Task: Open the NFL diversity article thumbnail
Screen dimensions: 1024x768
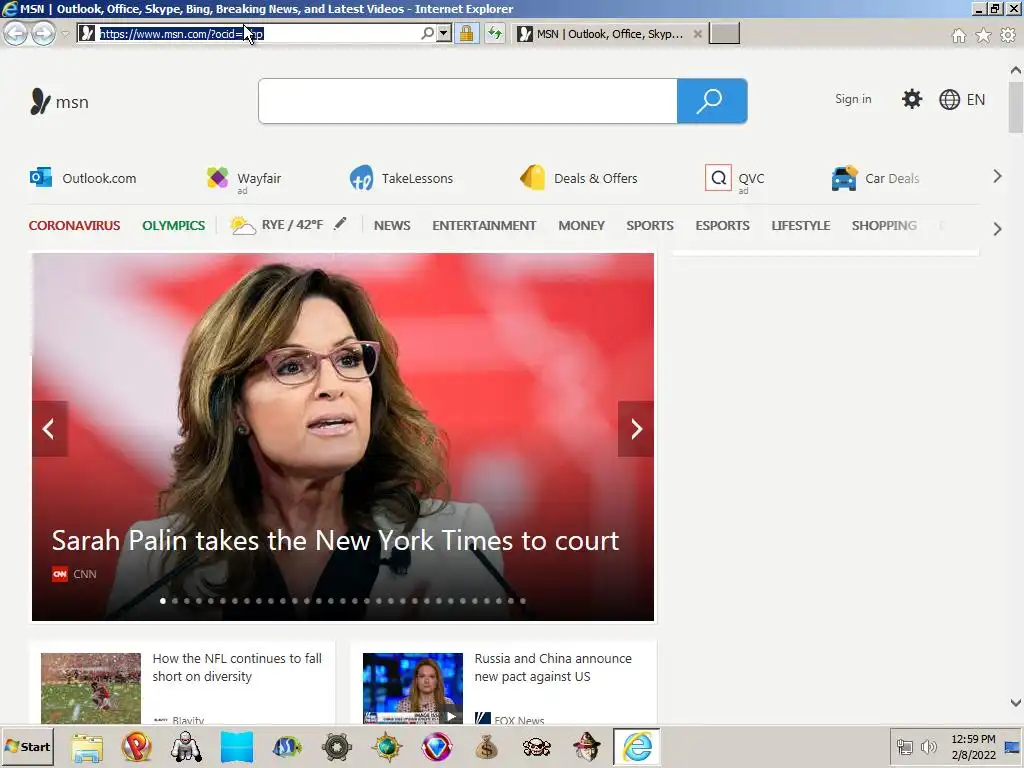Action: click(x=91, y=688)
